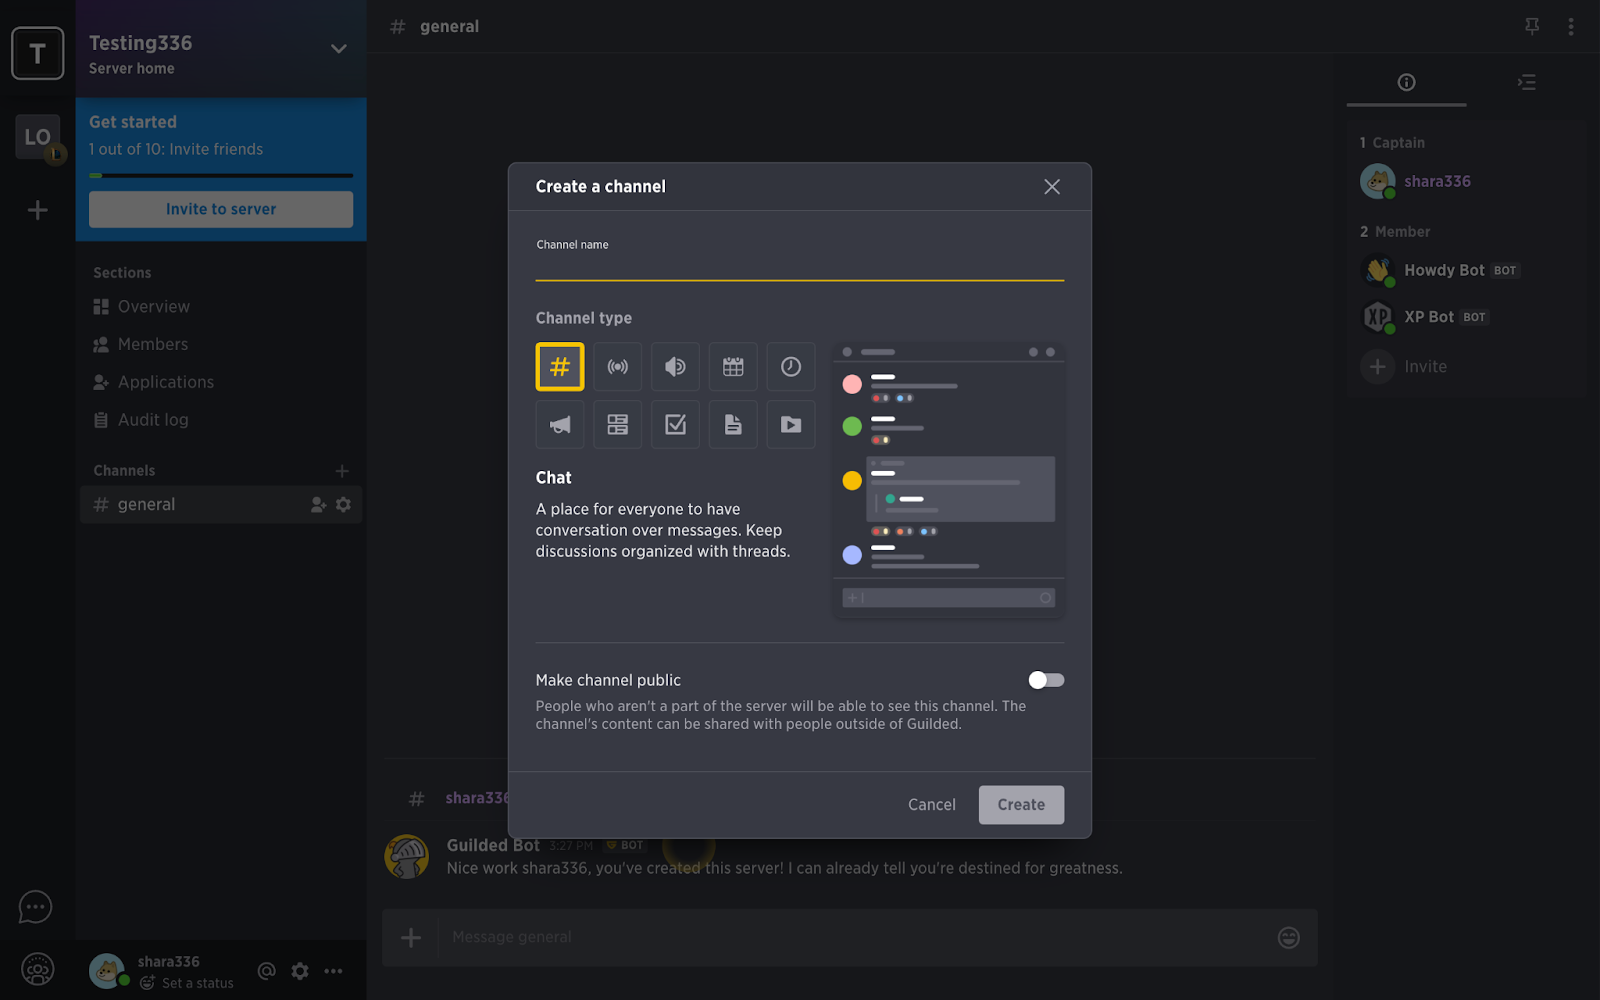Viewport: 1600px width, 1000px height.
Task: Open direct messages chat bubble icon
Action: [x=35, y=907]
